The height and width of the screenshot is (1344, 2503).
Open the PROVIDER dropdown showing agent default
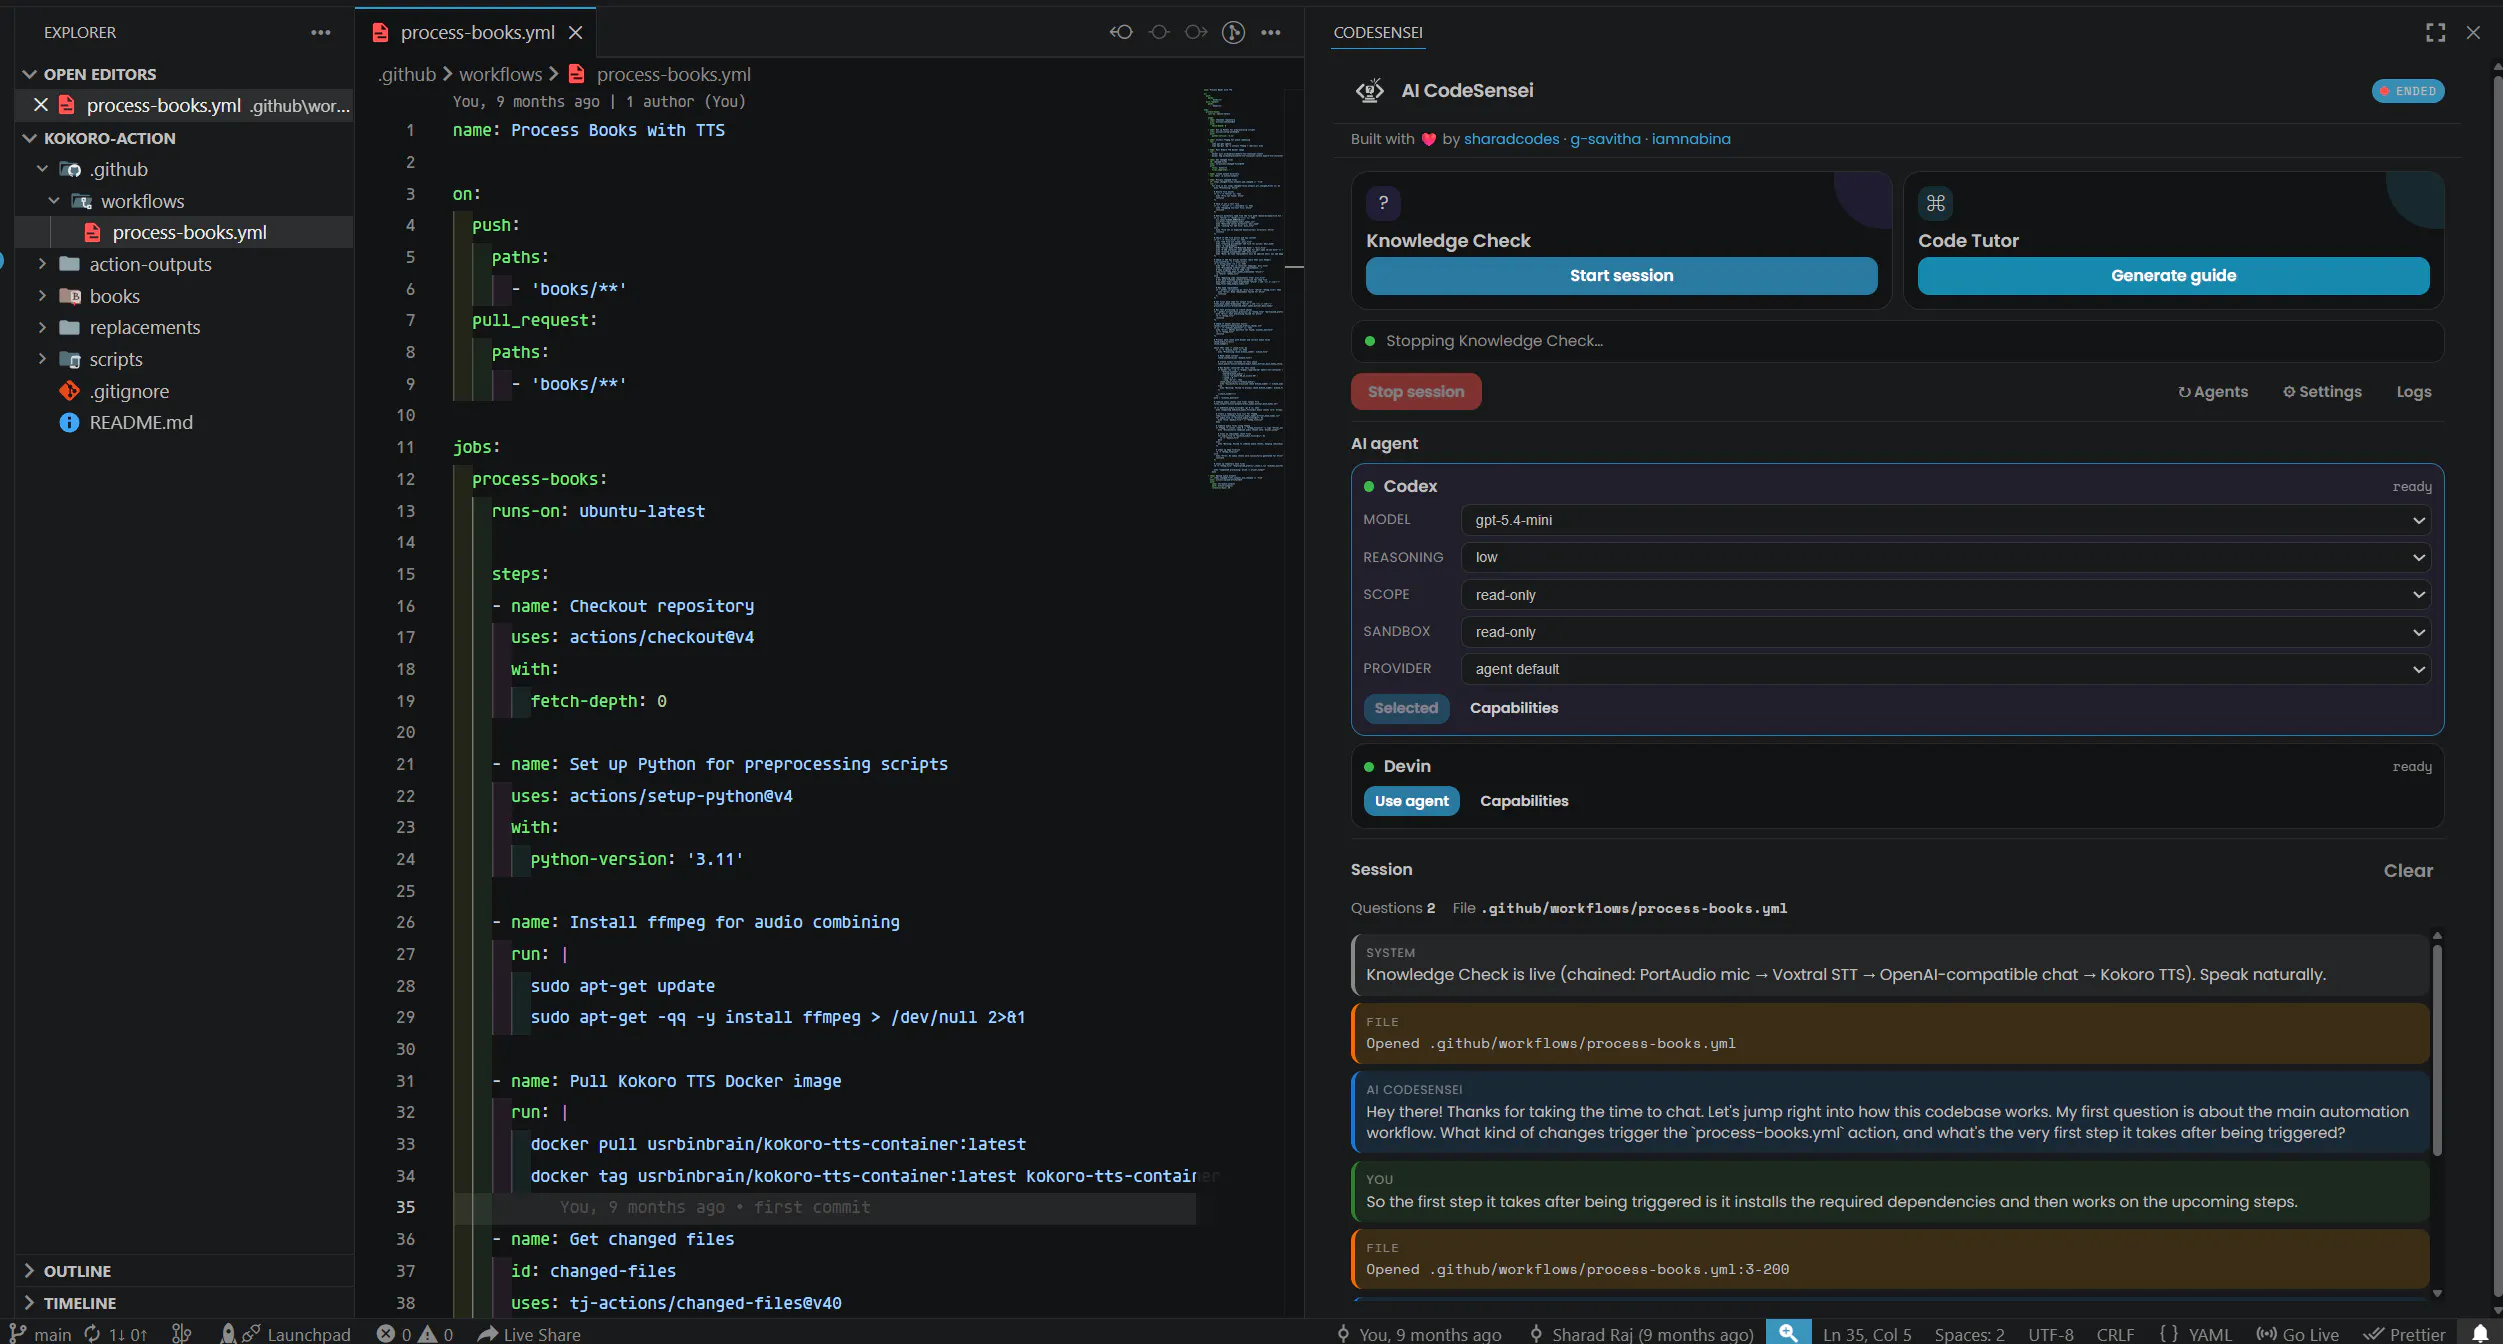(x=1945, y=669)
